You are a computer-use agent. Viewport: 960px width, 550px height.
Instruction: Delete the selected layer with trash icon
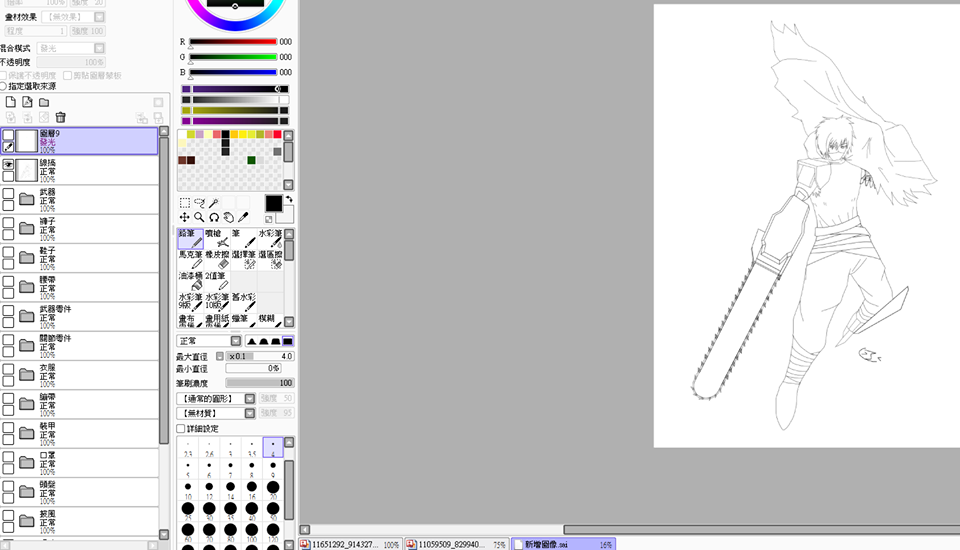[60, 117]
